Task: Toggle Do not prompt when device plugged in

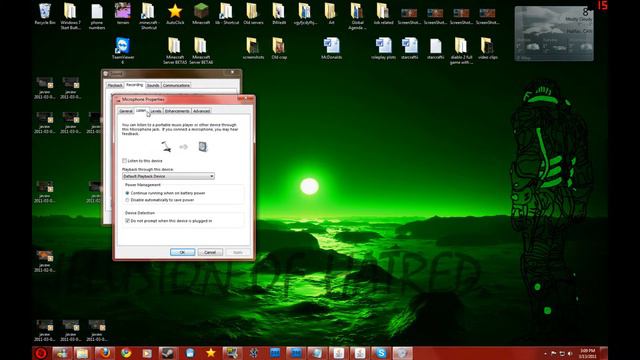Action: (x=127, y=220)
